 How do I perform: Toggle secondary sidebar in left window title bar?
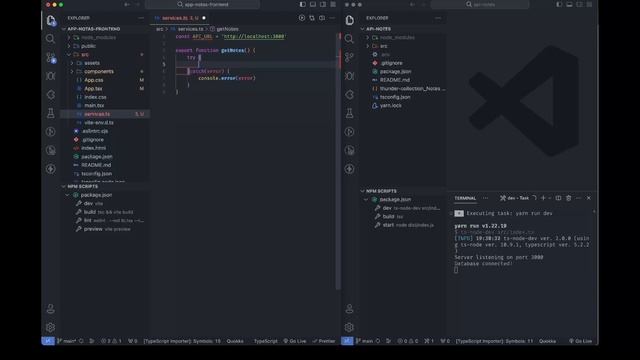tap(323, 4)
